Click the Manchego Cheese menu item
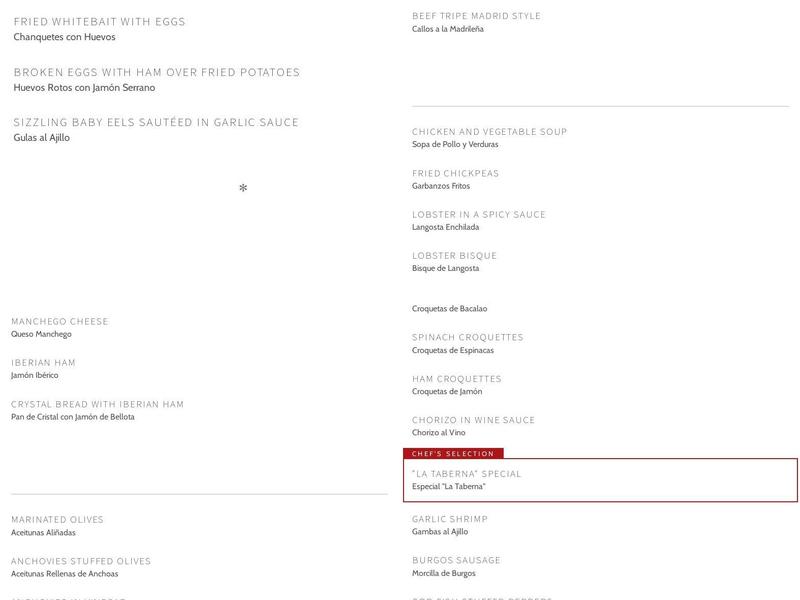 pyautogui.click(x=60, y=322)
